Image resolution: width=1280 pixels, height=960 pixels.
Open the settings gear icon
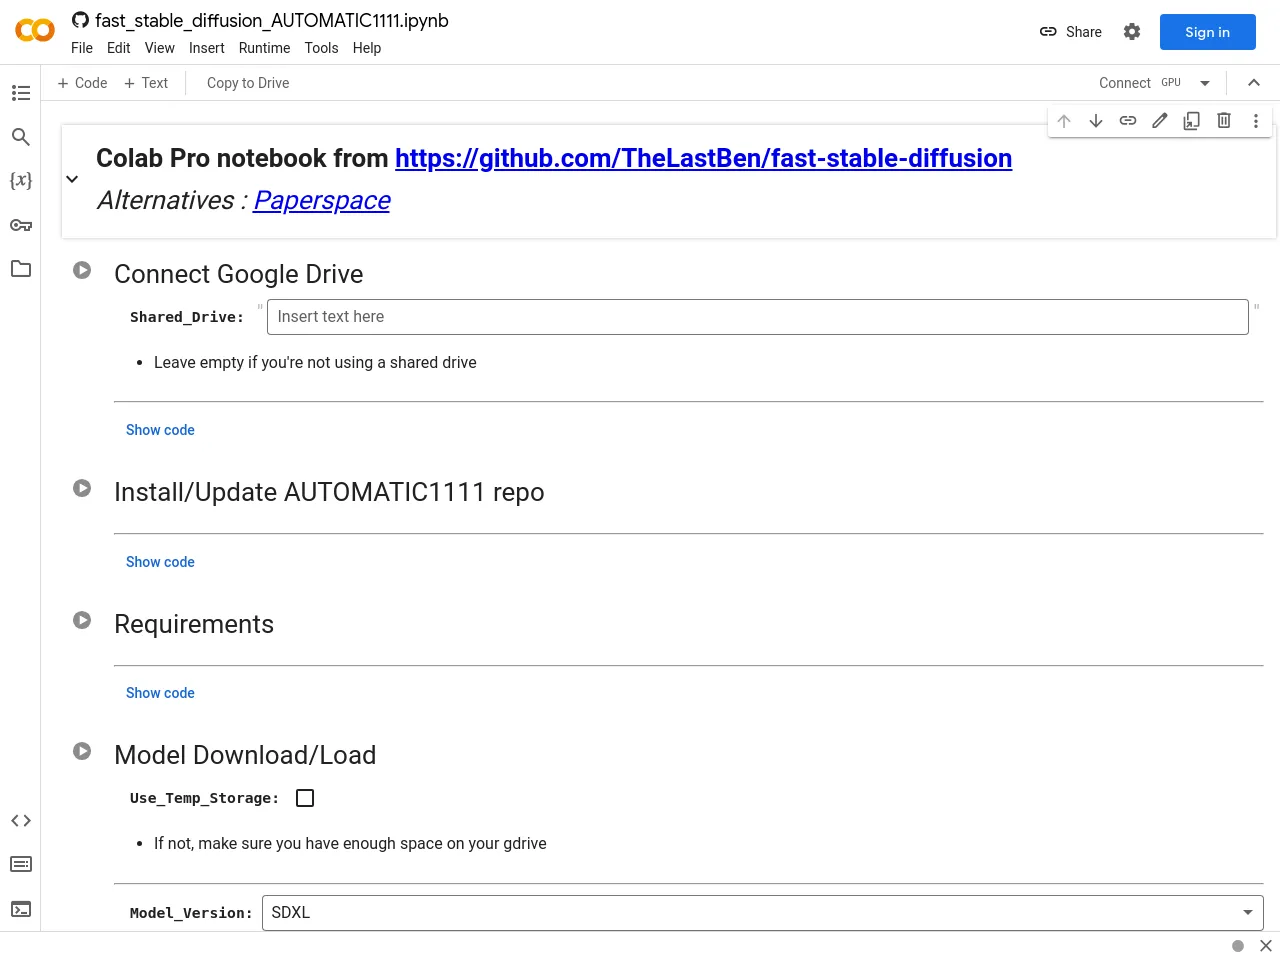coord(1132,32)
